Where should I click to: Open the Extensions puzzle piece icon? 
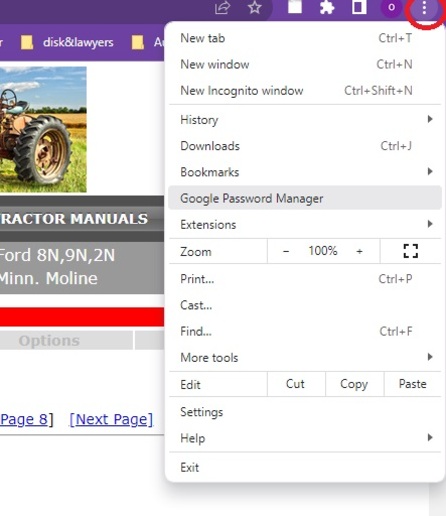click(327, 7)
